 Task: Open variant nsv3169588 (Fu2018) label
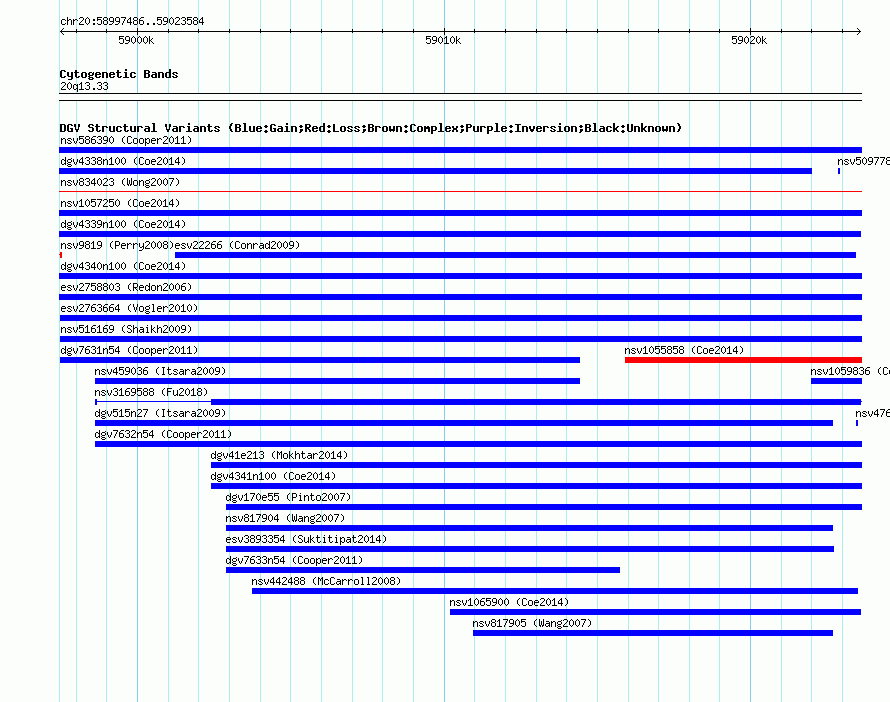(x=151, y=392)
